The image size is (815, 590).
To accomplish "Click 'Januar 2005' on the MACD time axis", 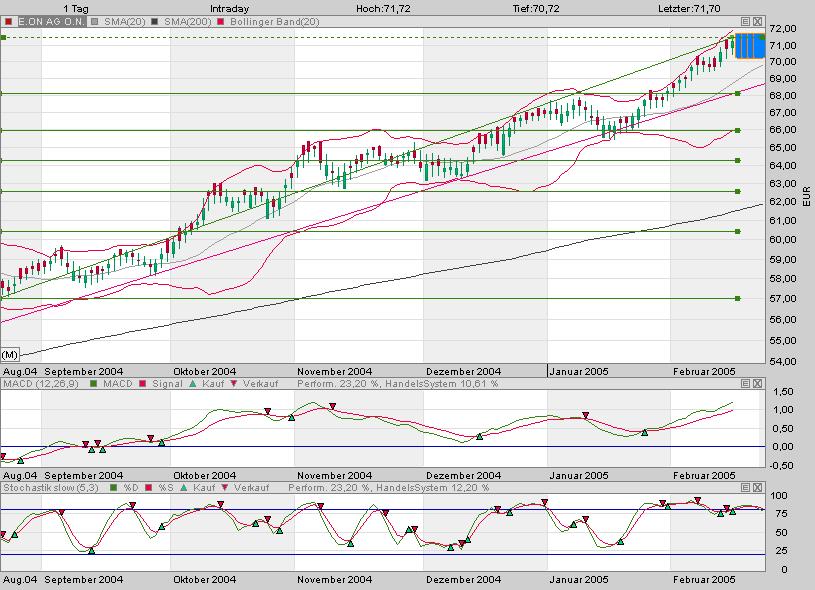I will pos(579,475).
